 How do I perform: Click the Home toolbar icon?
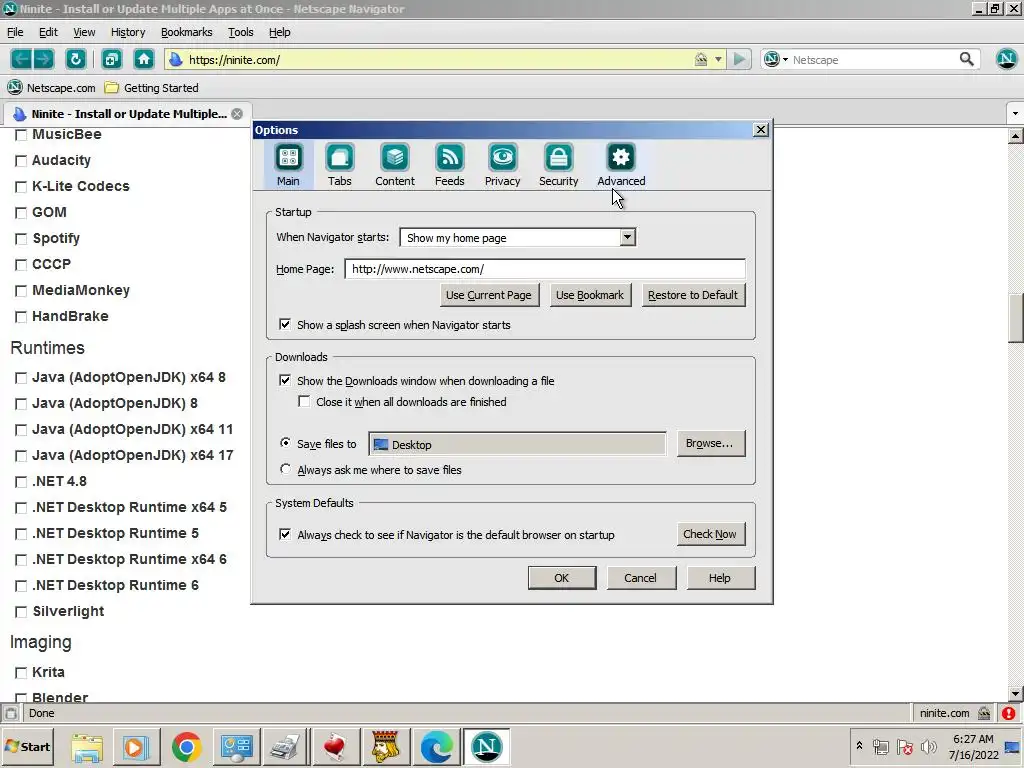pyautogui.click(x=144, y=59)
